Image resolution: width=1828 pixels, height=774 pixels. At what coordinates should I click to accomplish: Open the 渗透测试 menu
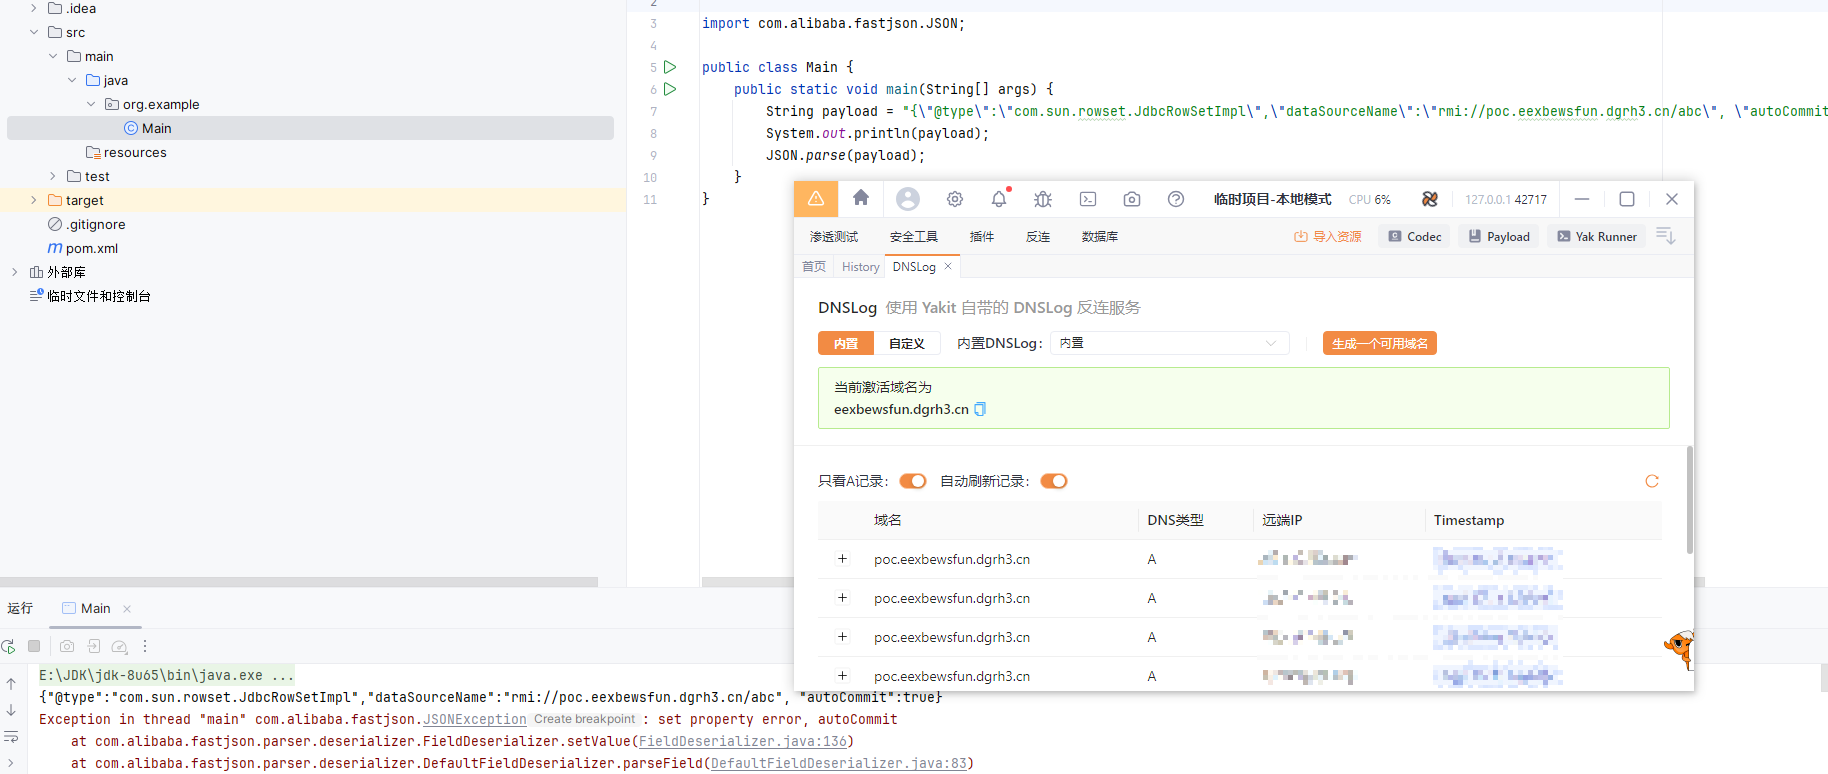(834, 237)
